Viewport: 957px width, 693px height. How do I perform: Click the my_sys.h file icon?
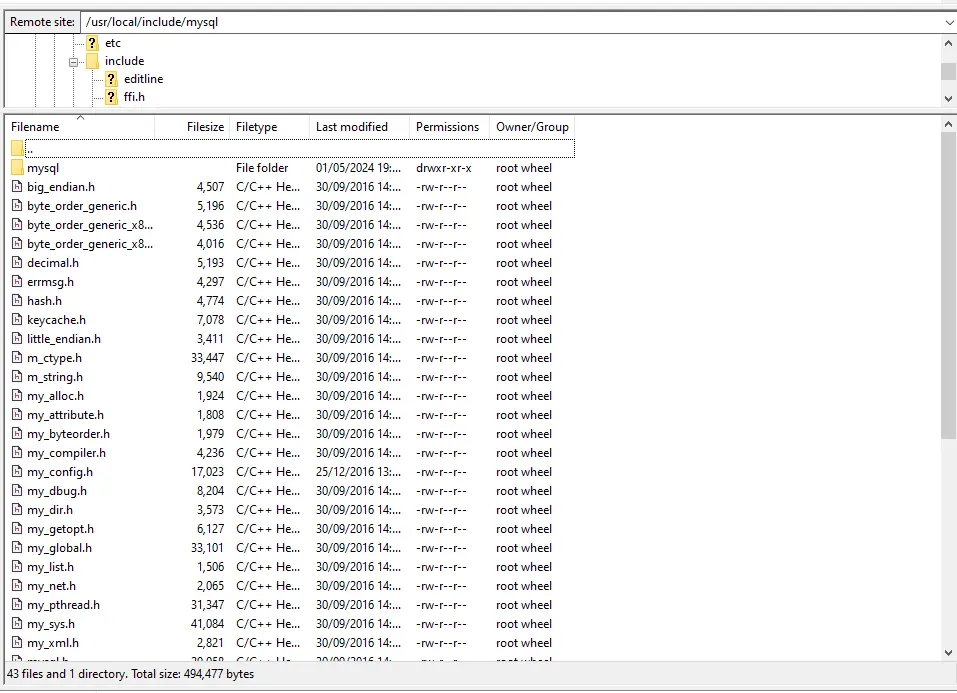click(17, 624)
